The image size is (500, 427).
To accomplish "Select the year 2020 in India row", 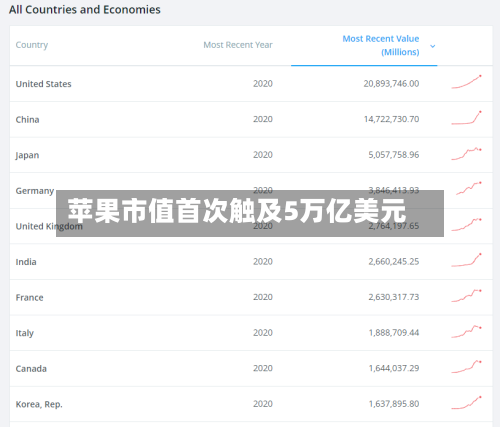I will coord(263,262).
